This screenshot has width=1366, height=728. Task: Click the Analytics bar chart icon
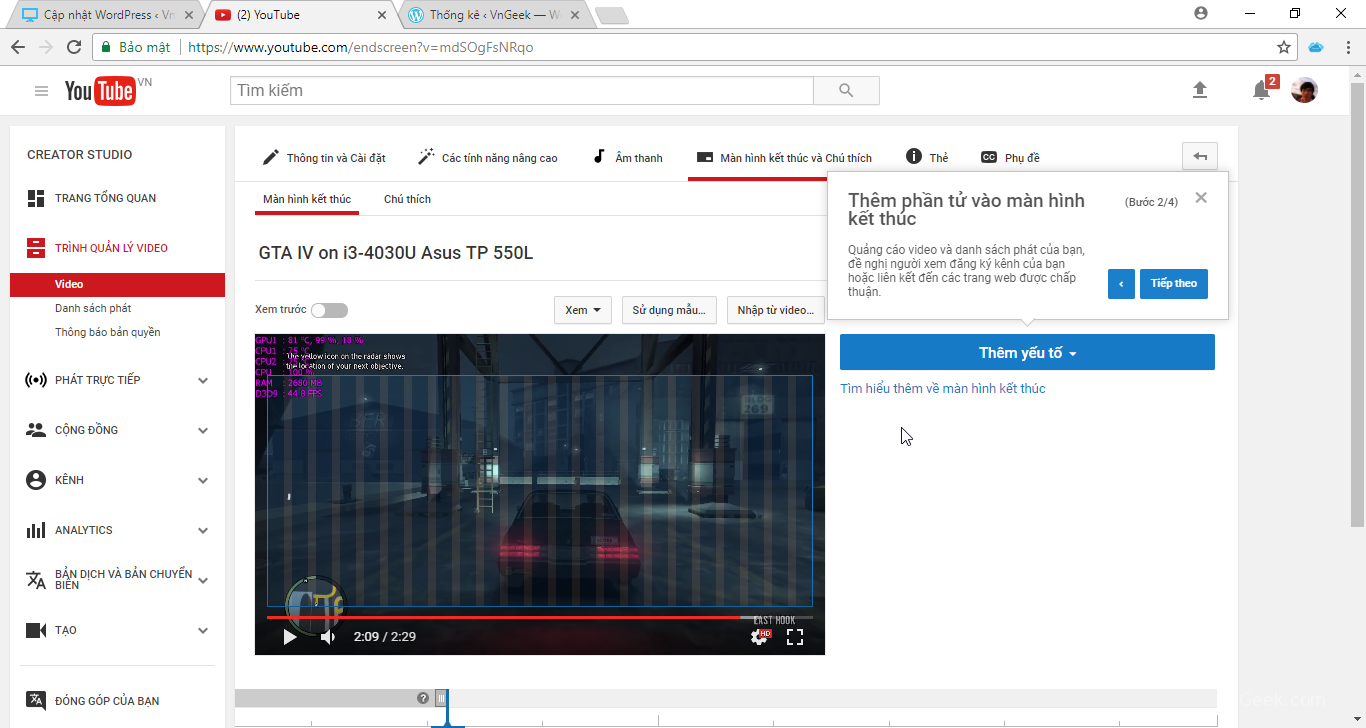pos(36,530)
